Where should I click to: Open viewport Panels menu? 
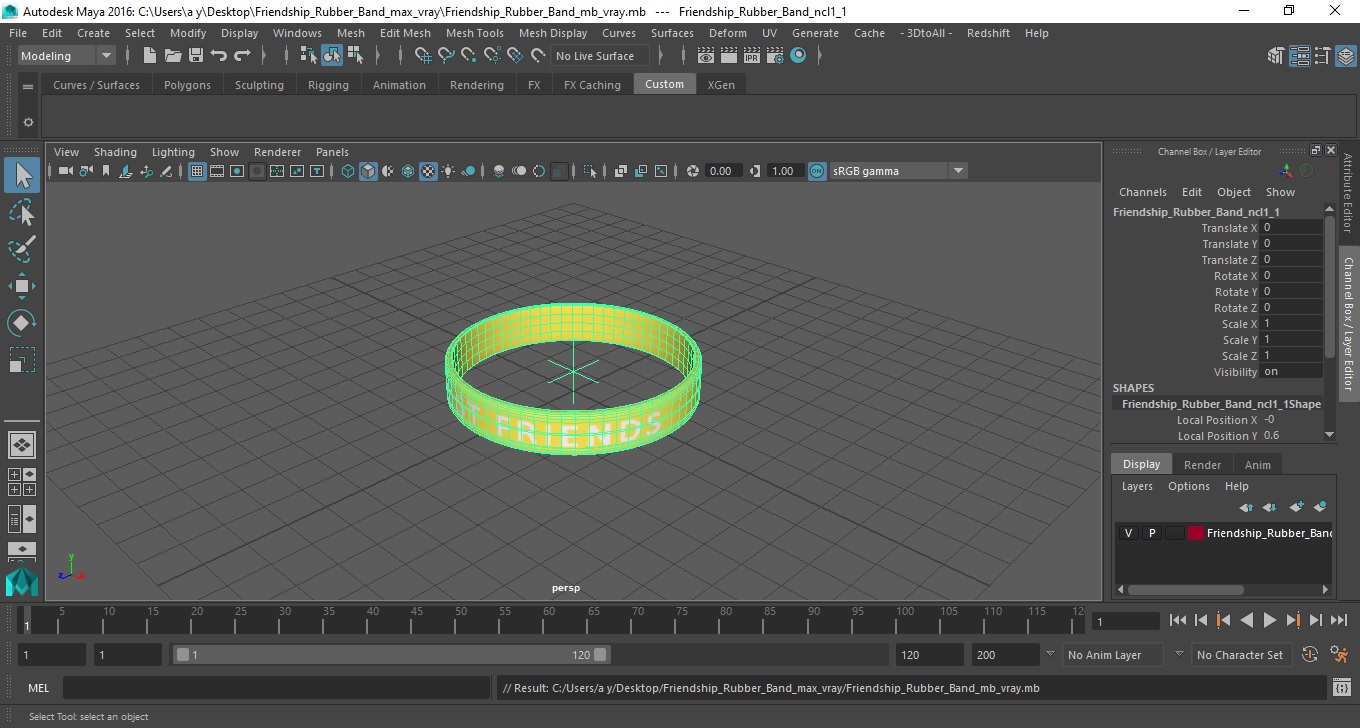332,152
